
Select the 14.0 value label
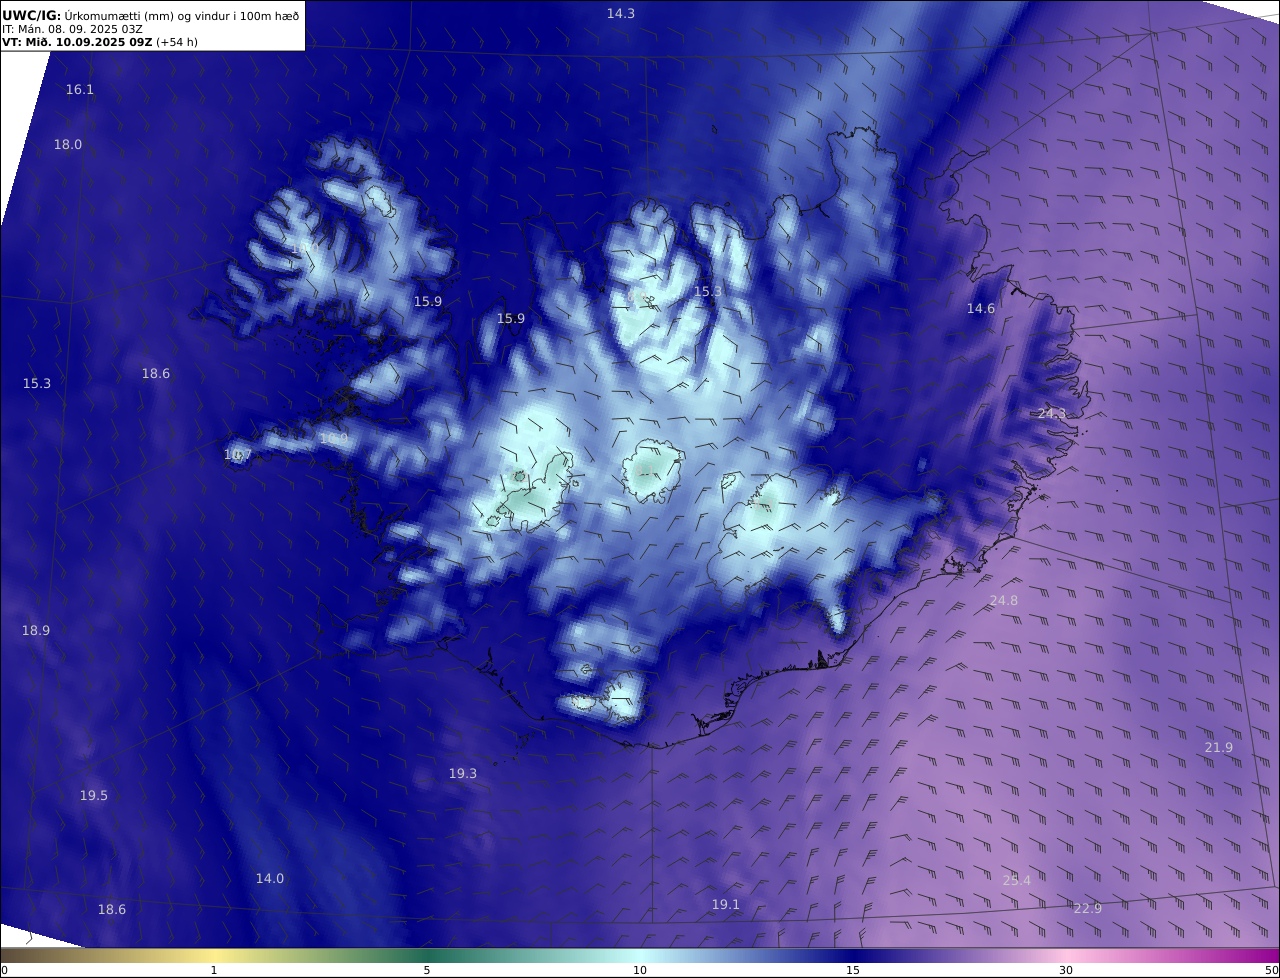270,879
